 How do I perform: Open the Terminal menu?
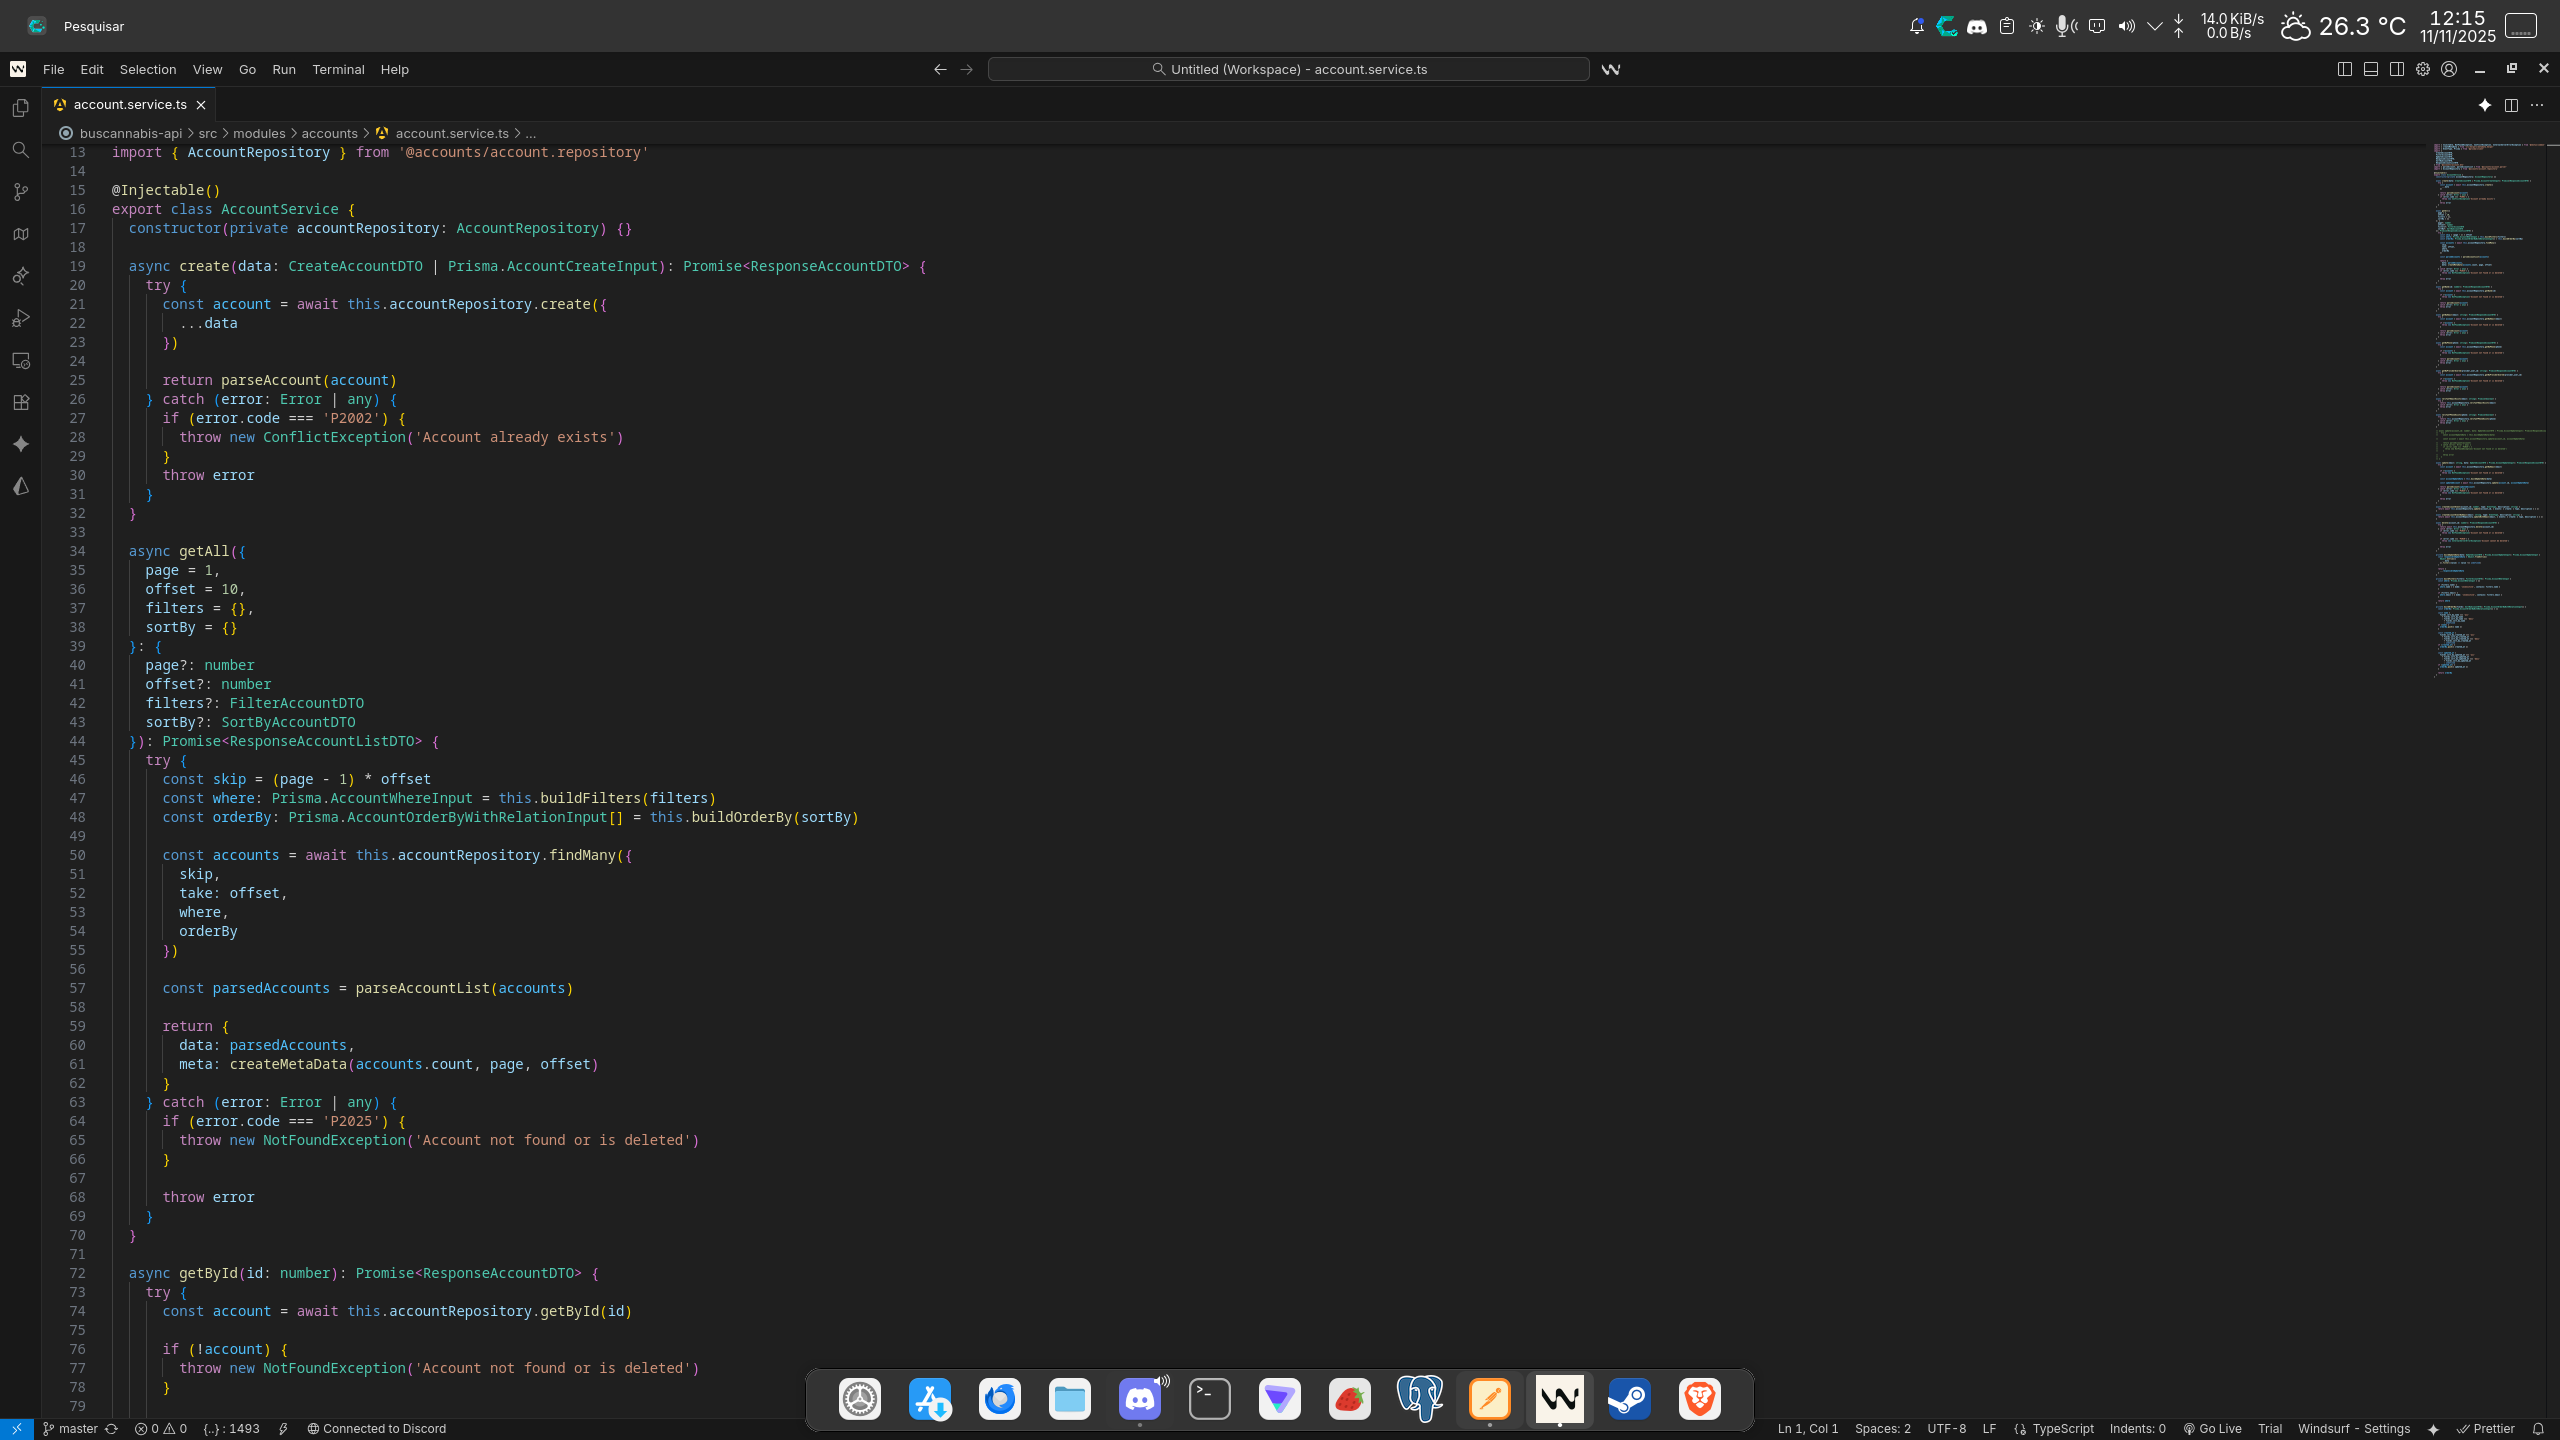pyautogui.click(x=338, y=69)
